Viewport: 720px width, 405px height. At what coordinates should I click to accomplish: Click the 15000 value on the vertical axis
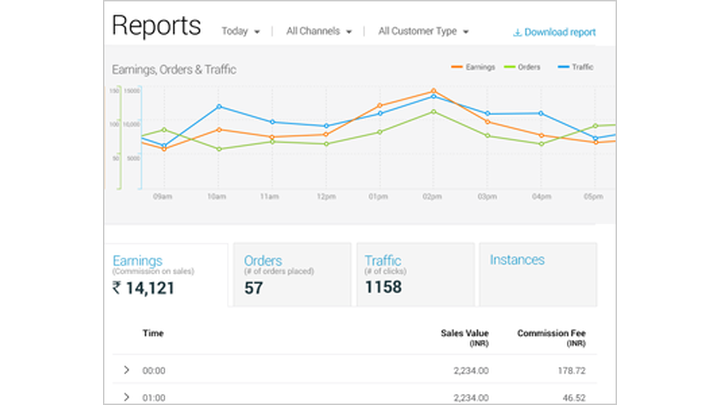[x=132, y=91]
